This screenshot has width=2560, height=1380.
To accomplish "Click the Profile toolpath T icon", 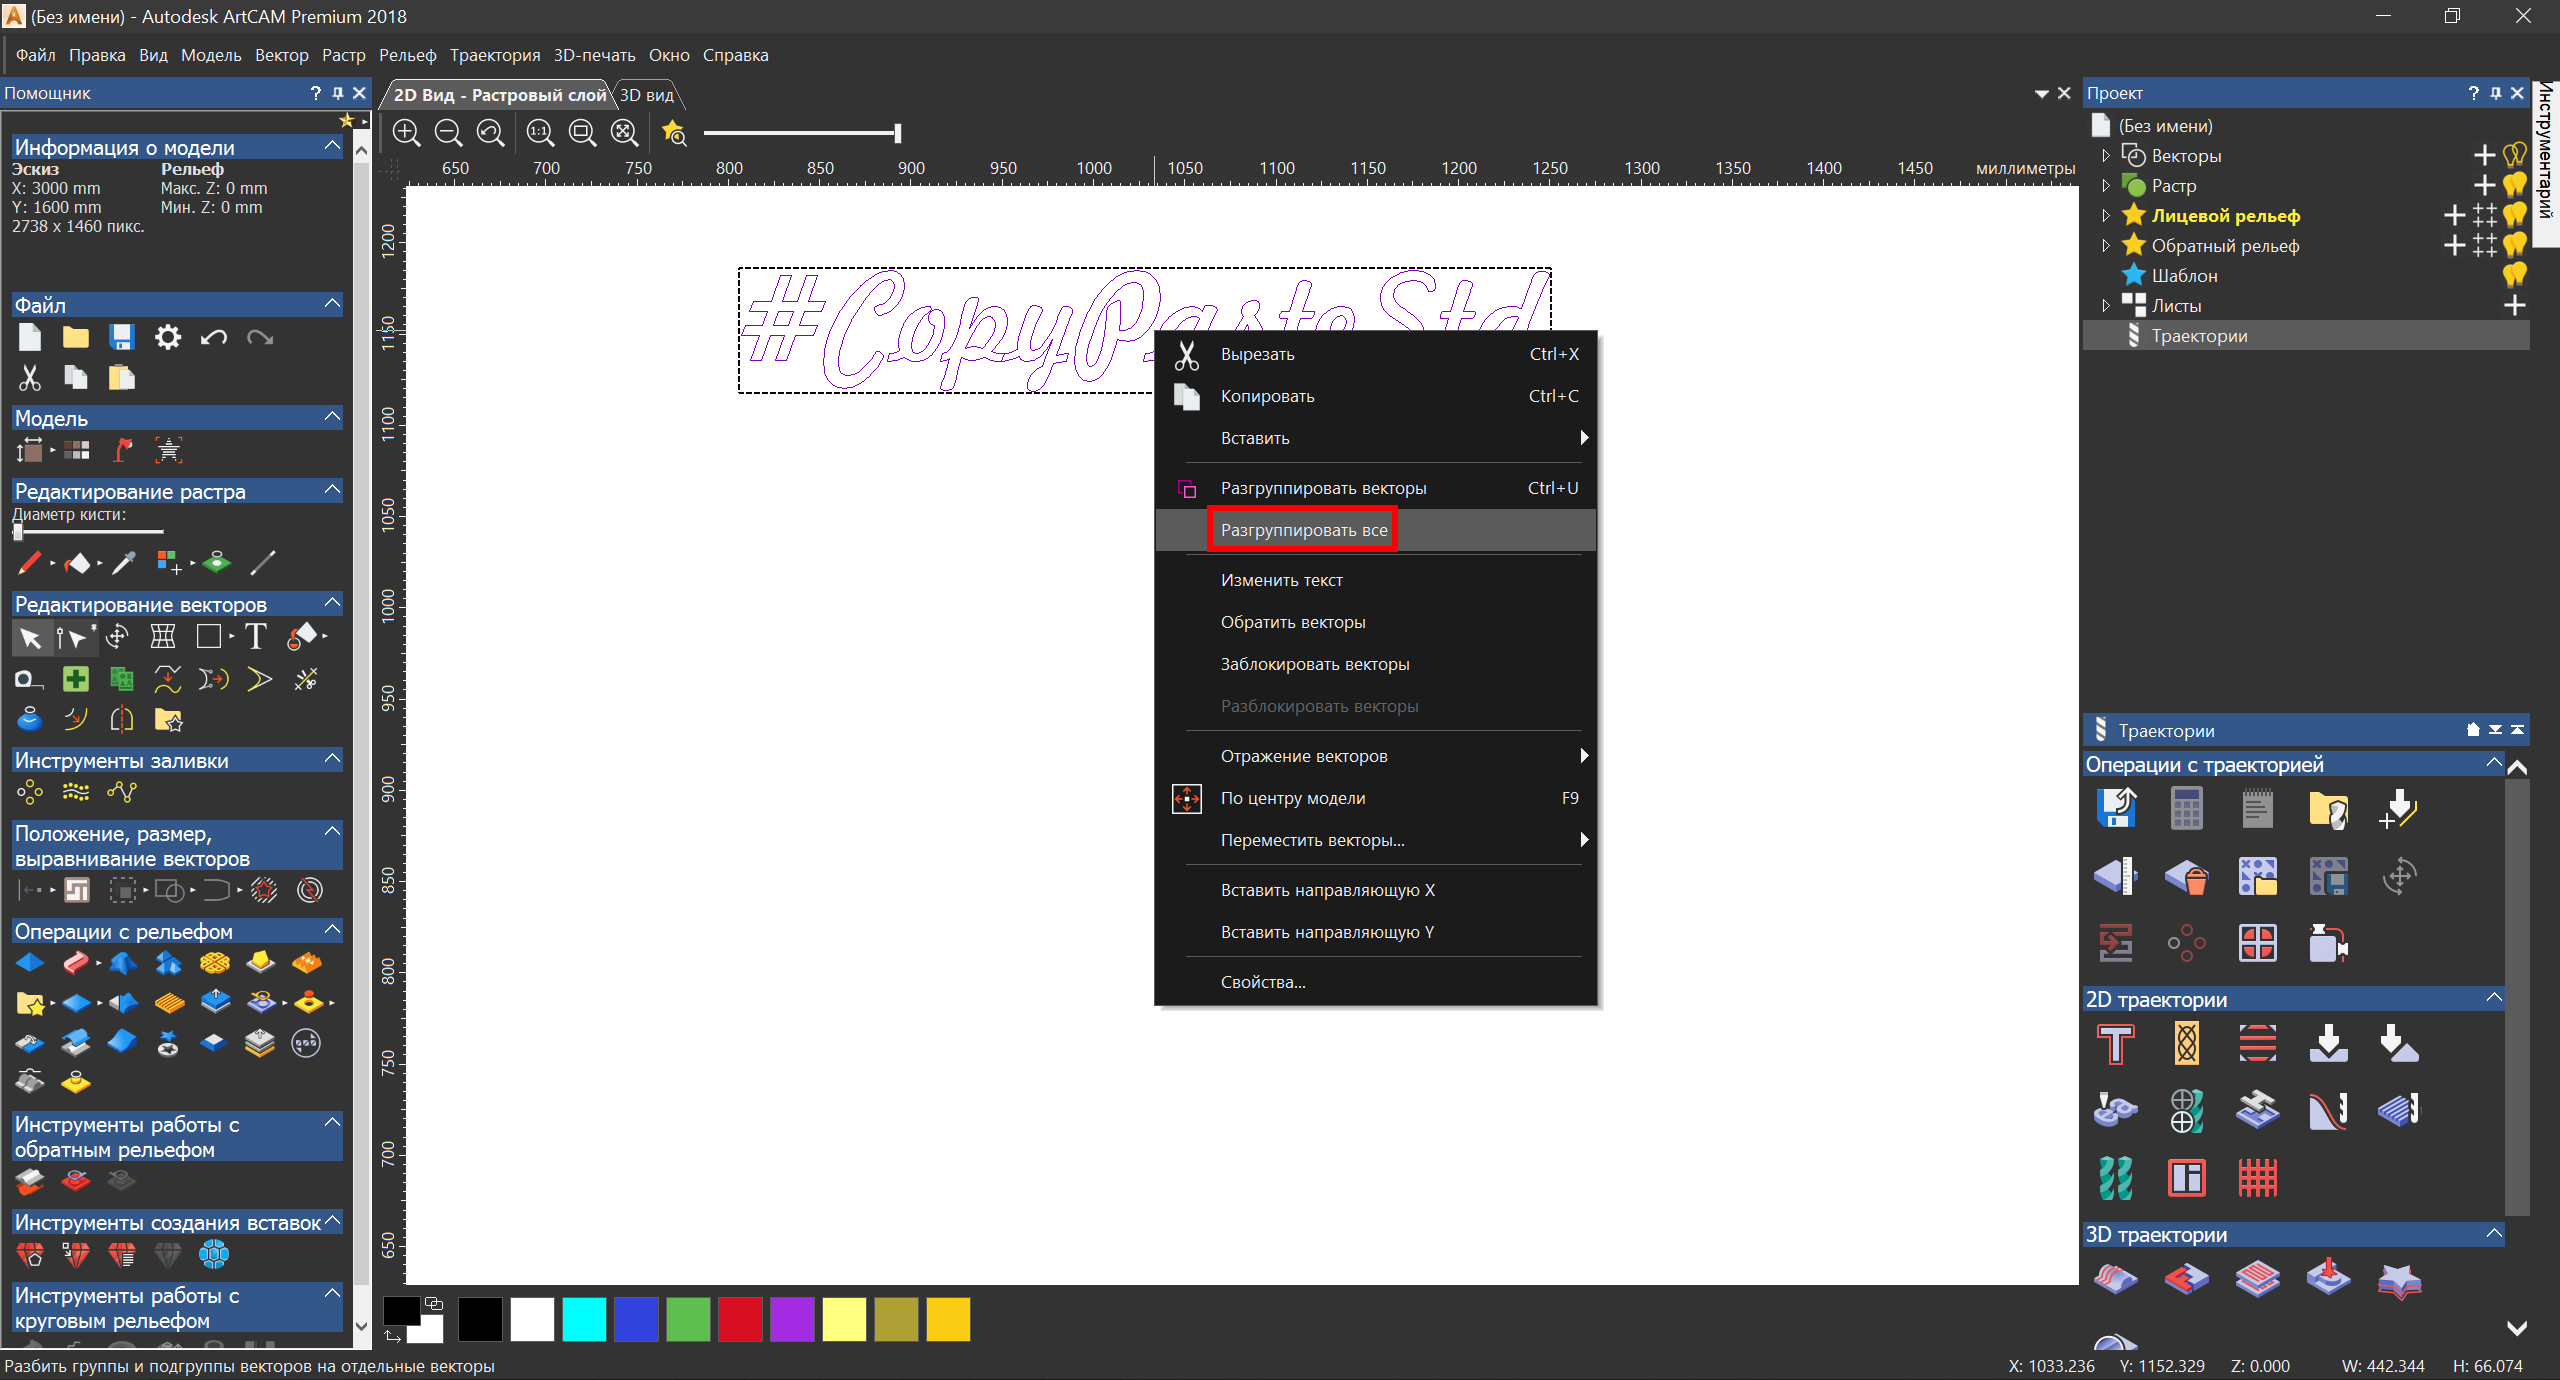I will click(2115, 1044).
